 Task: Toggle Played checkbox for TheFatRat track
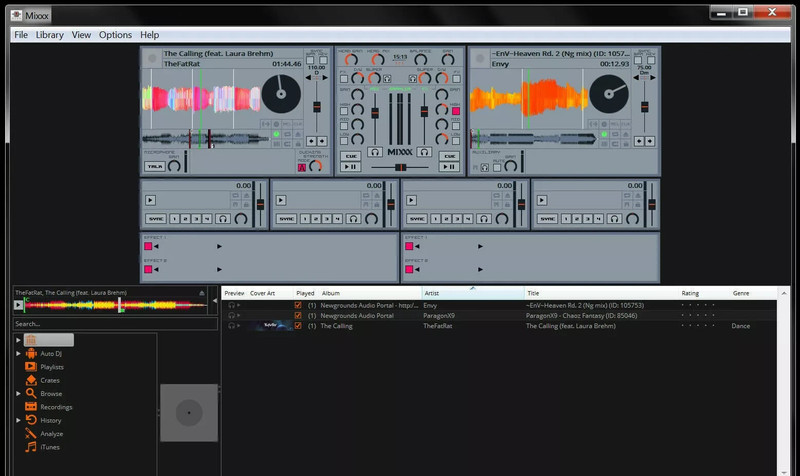298,325
